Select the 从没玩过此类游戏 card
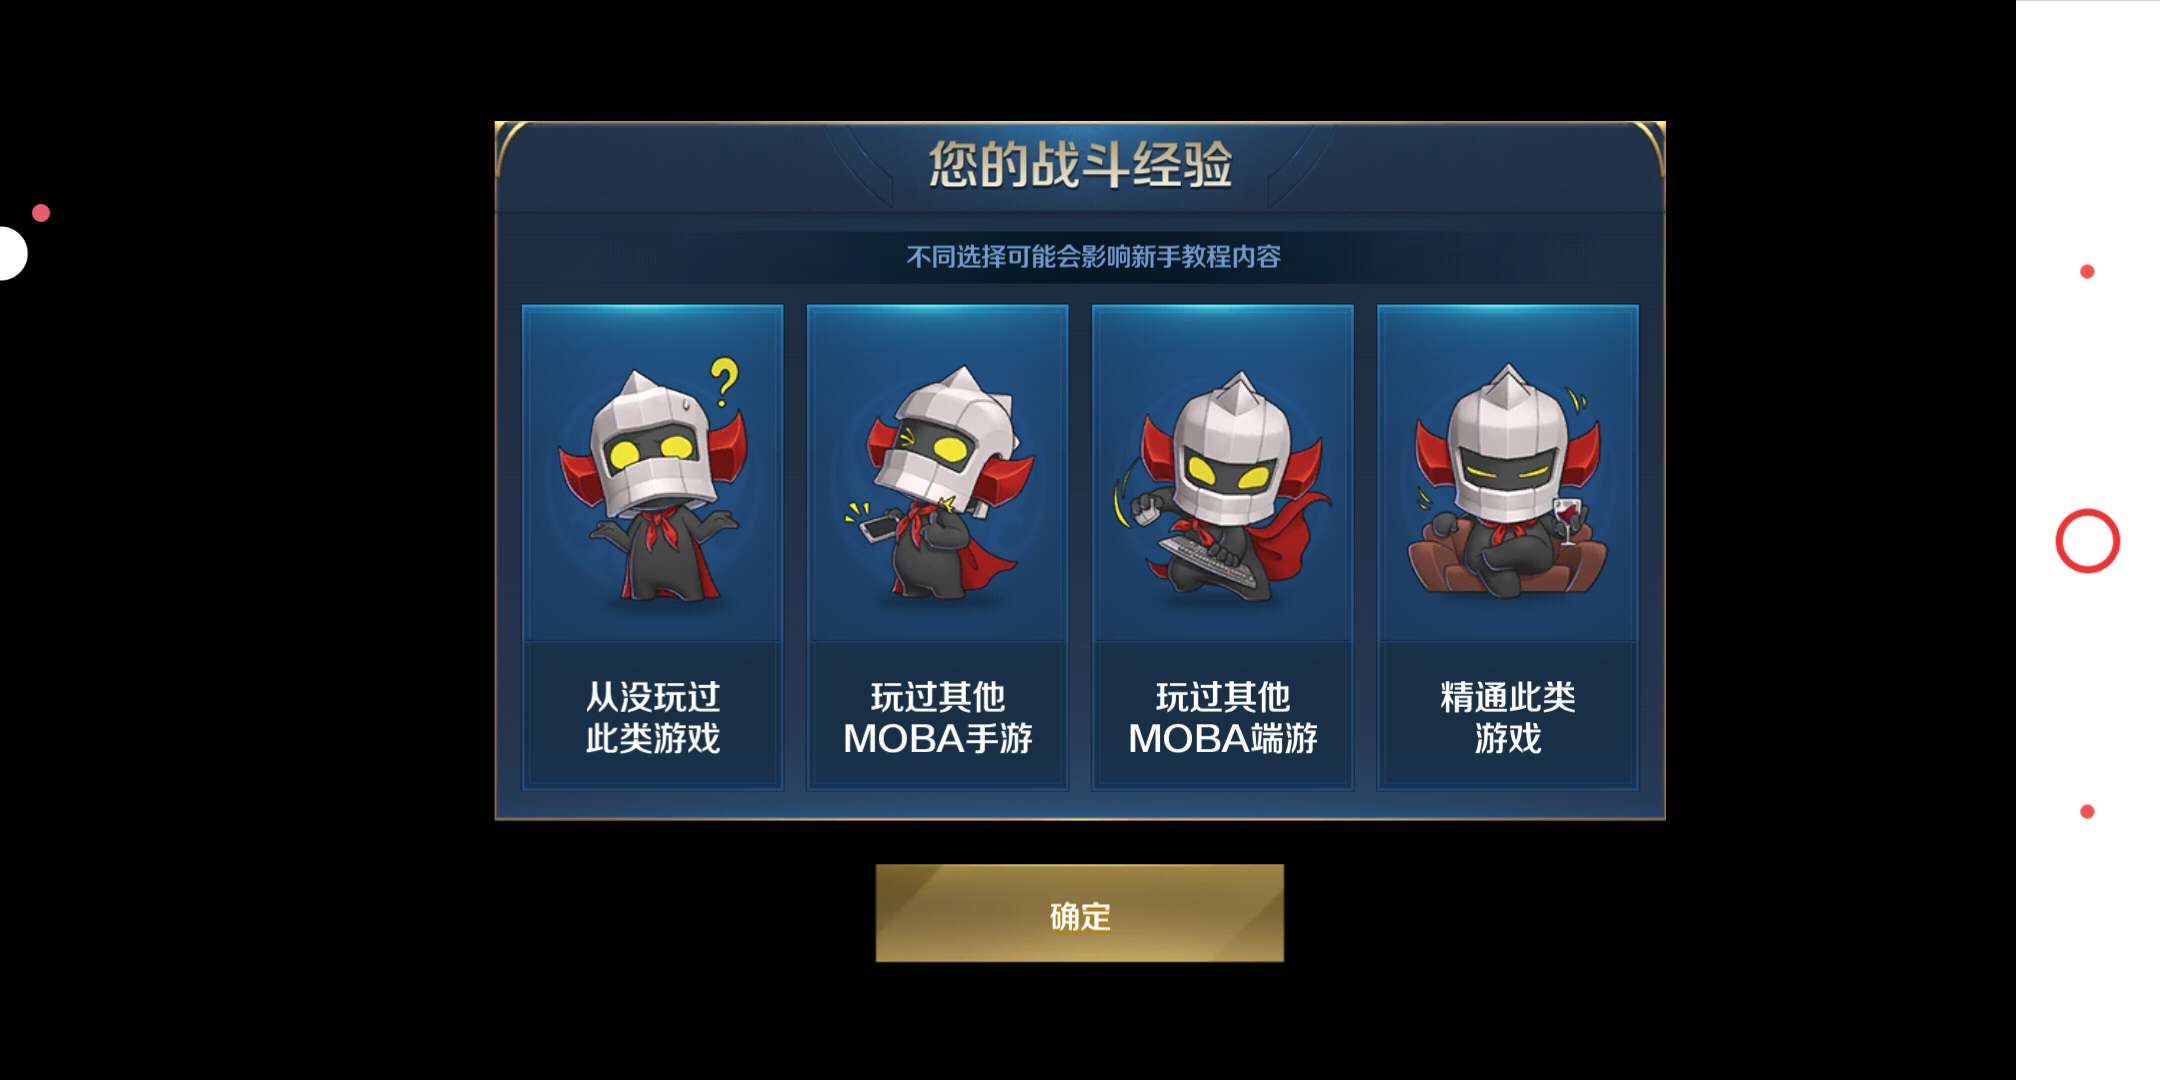The width and height of the screenshot is (2160, 1080). click(652, 547)
